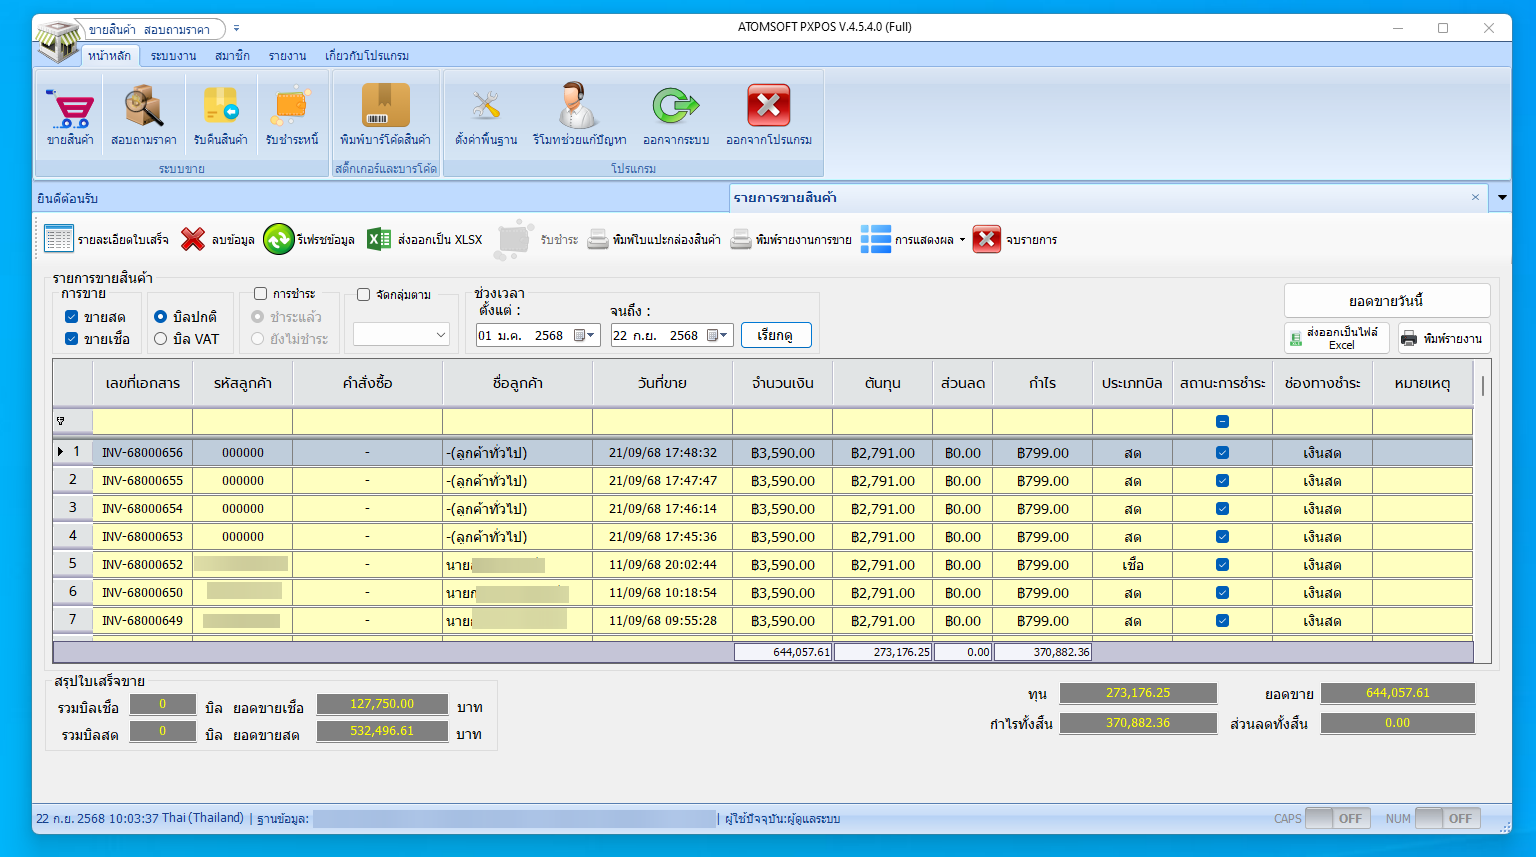Enable the การชำระ filter checkbox
Viewport: 1536px width, 857px height.
[262, 293]
